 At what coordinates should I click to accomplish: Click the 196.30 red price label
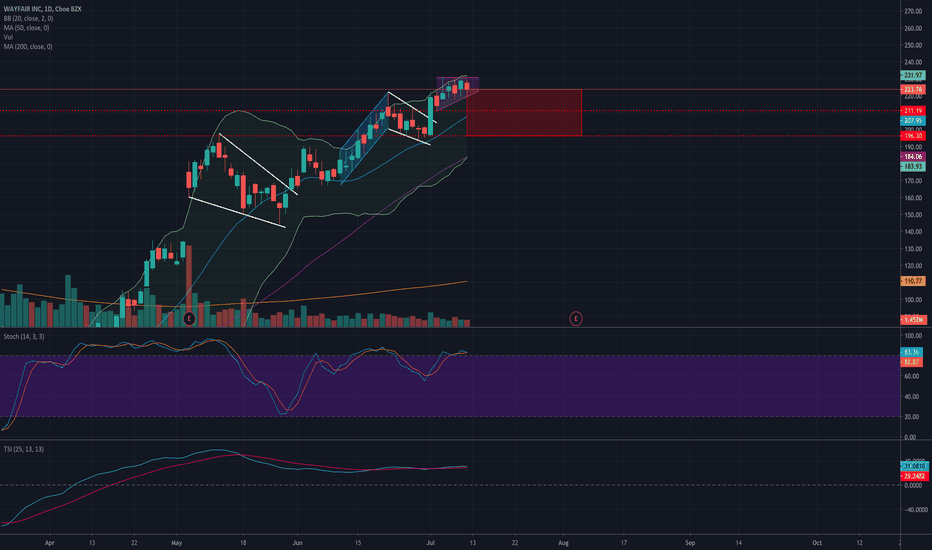(x=913, y=136)
